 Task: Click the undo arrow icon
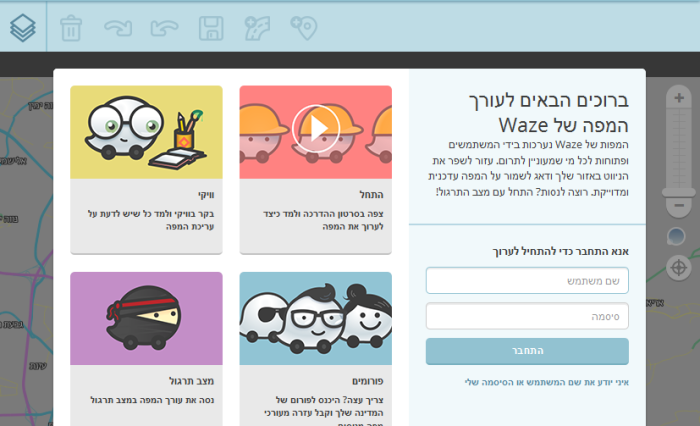pos(164,28)
